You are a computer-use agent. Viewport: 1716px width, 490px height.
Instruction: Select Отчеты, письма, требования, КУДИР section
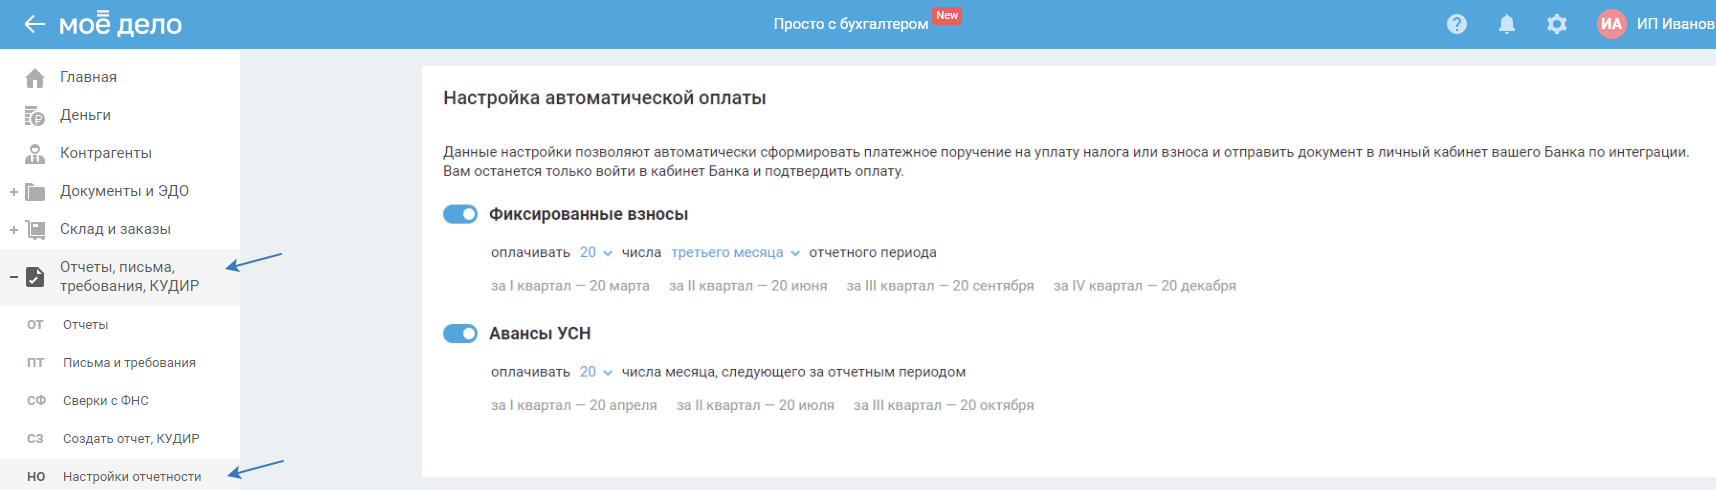pos(129,276)
